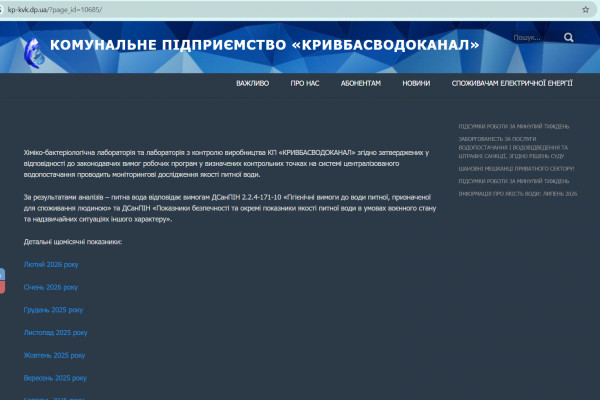Bookmark this page with the star icon
Viewport: 600px width, 400px height.
pos(585,10)
